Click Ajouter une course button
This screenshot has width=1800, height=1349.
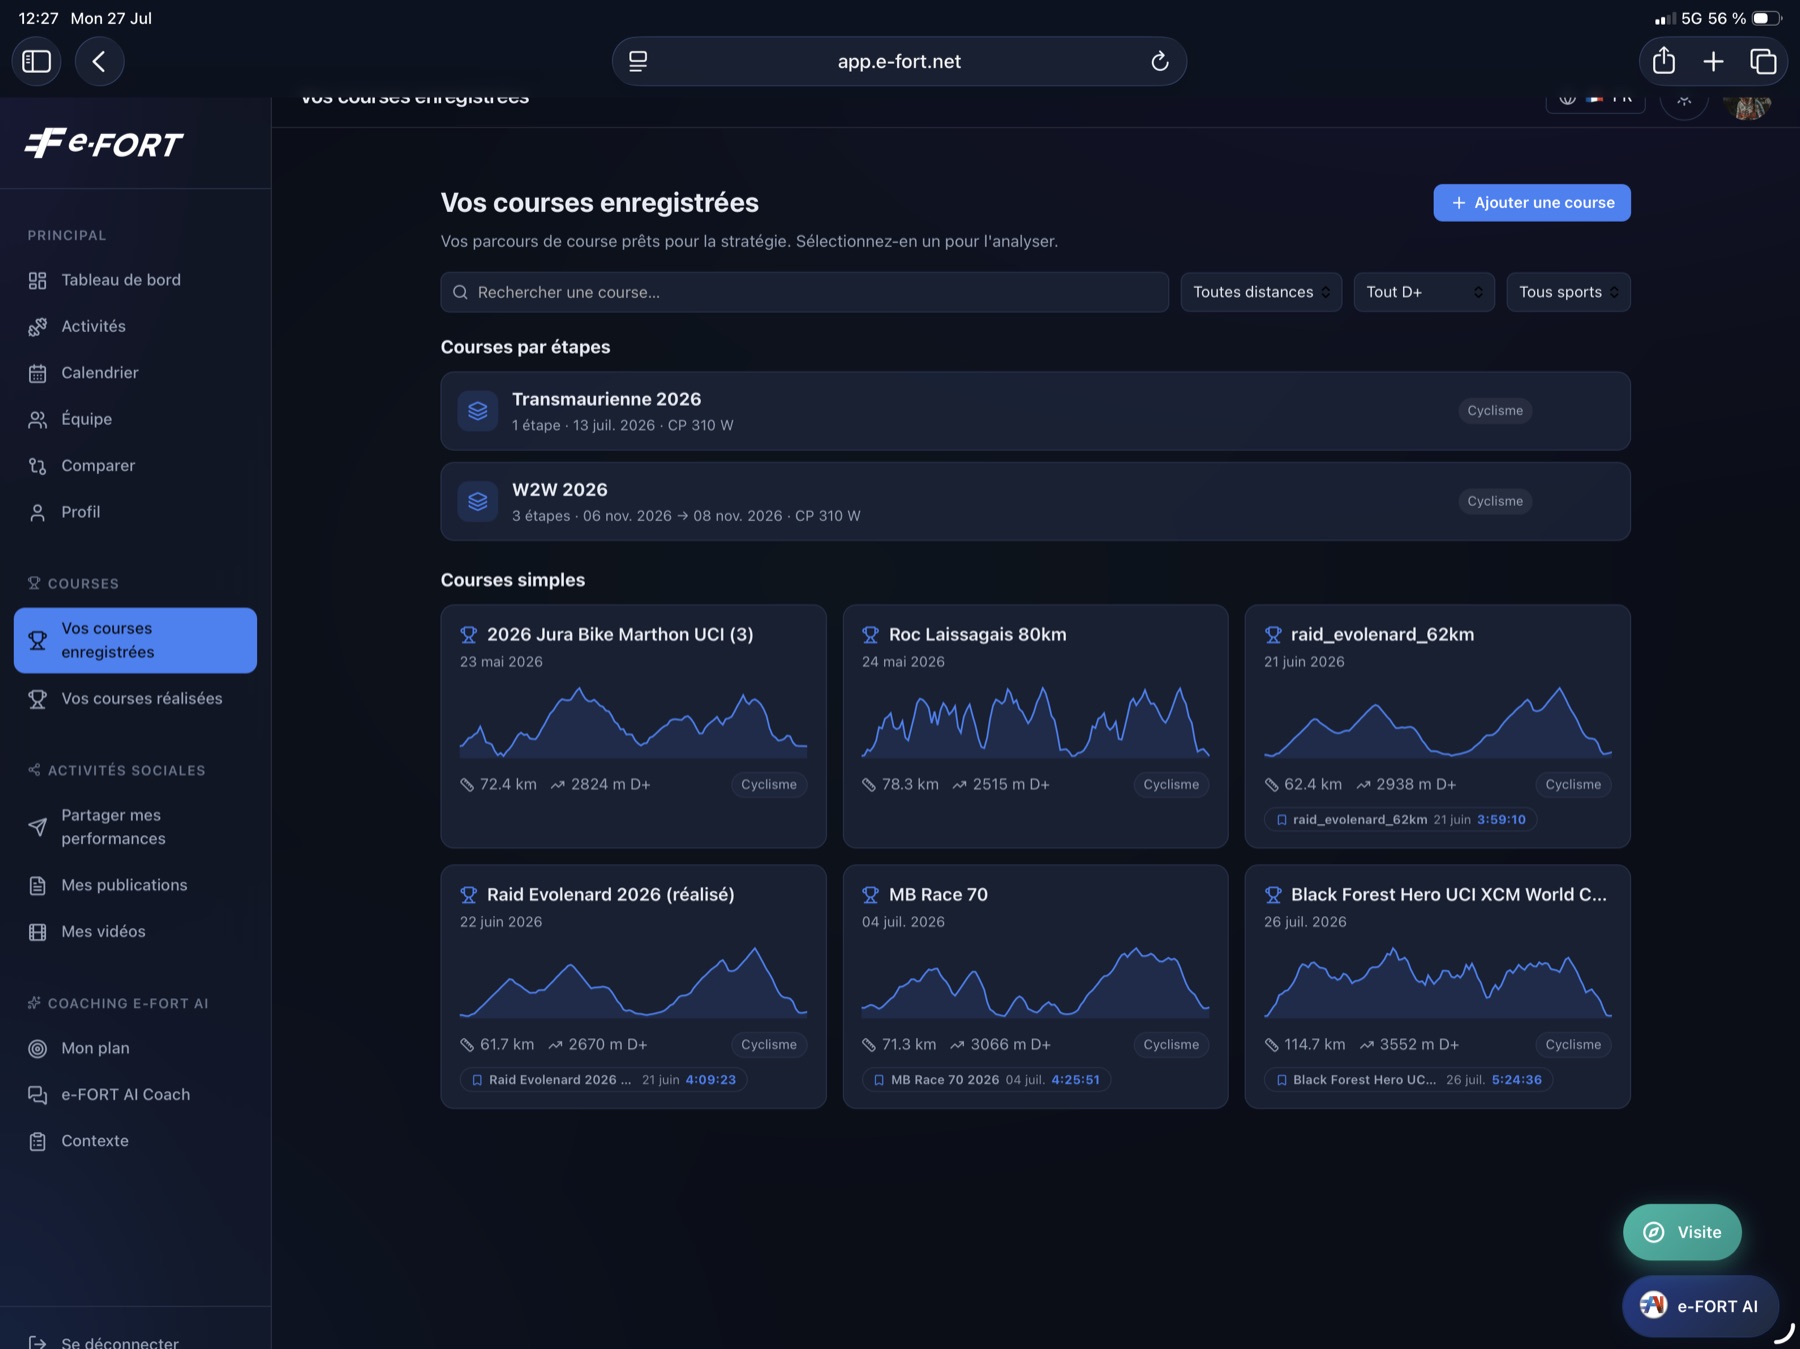1532,203
